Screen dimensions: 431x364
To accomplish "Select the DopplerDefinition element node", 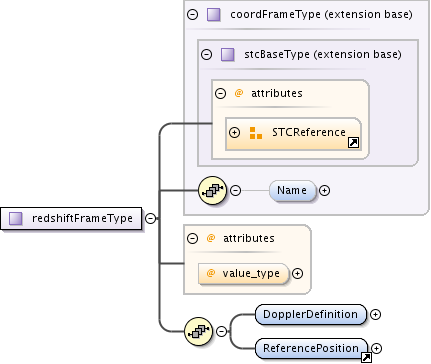I will [311, 314].
